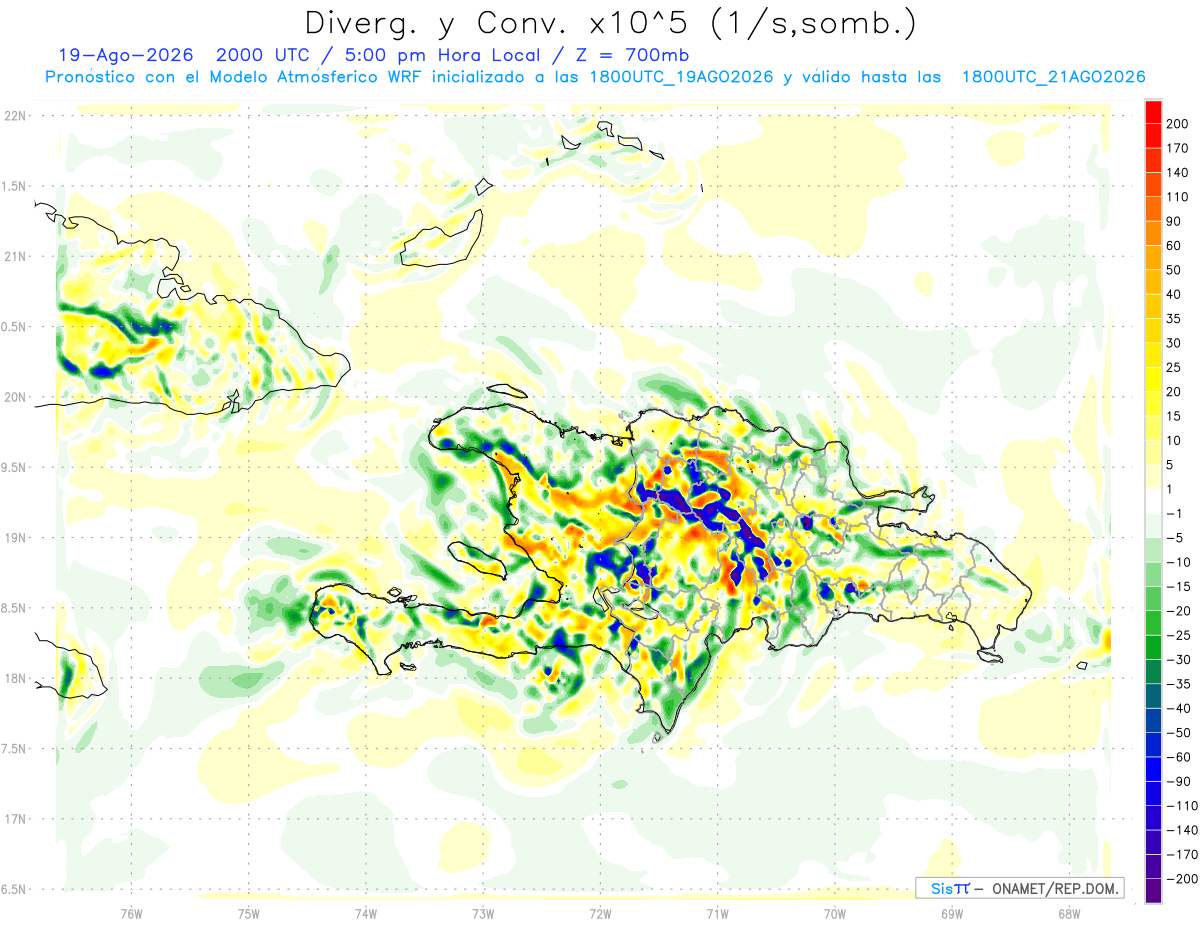The height and width of the screenshot is (927, 1200).
Task: Click the "9.5N" latitude tick label
Action: pyautogui.click(x=14, y=468)
